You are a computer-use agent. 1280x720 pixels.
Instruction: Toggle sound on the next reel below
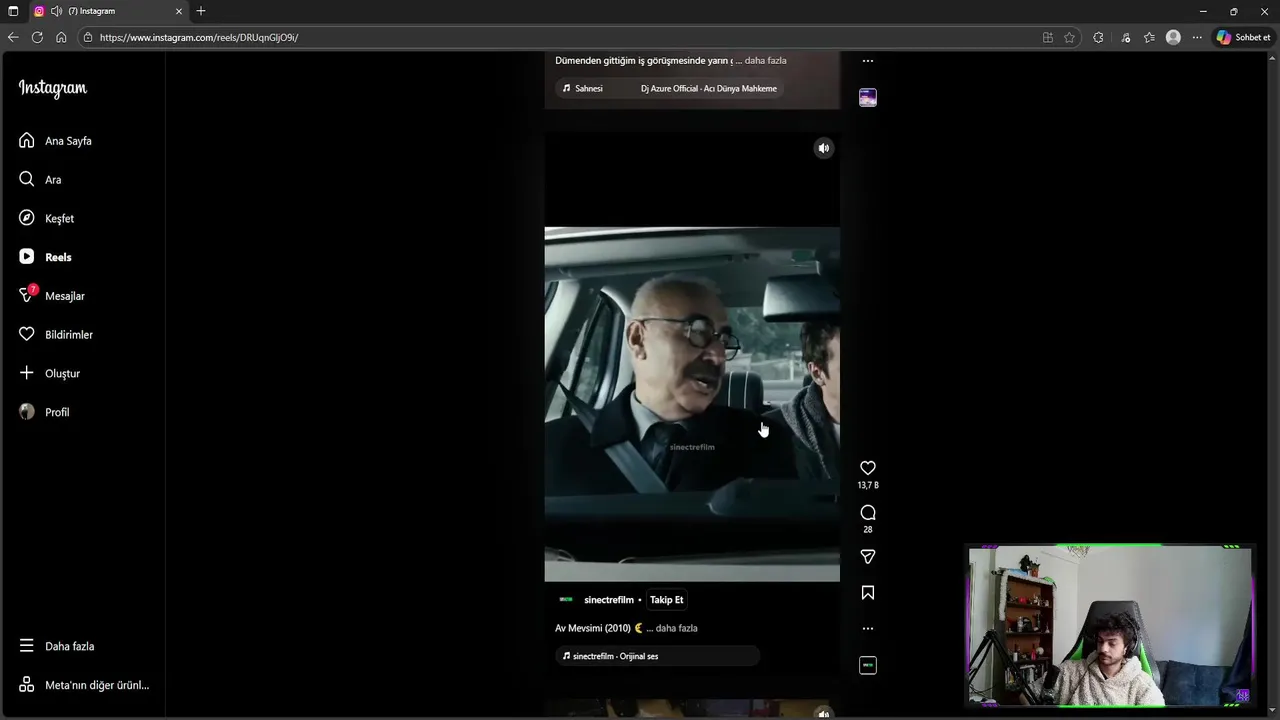point(824,714)
